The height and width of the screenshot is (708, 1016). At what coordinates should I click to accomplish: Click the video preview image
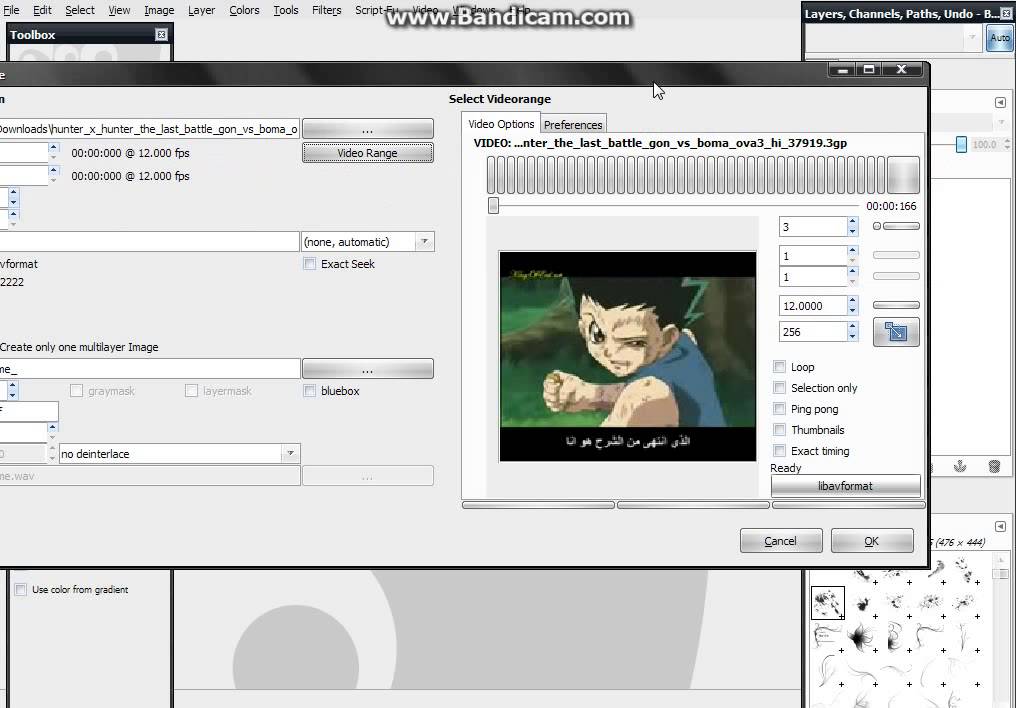(627, 356)
